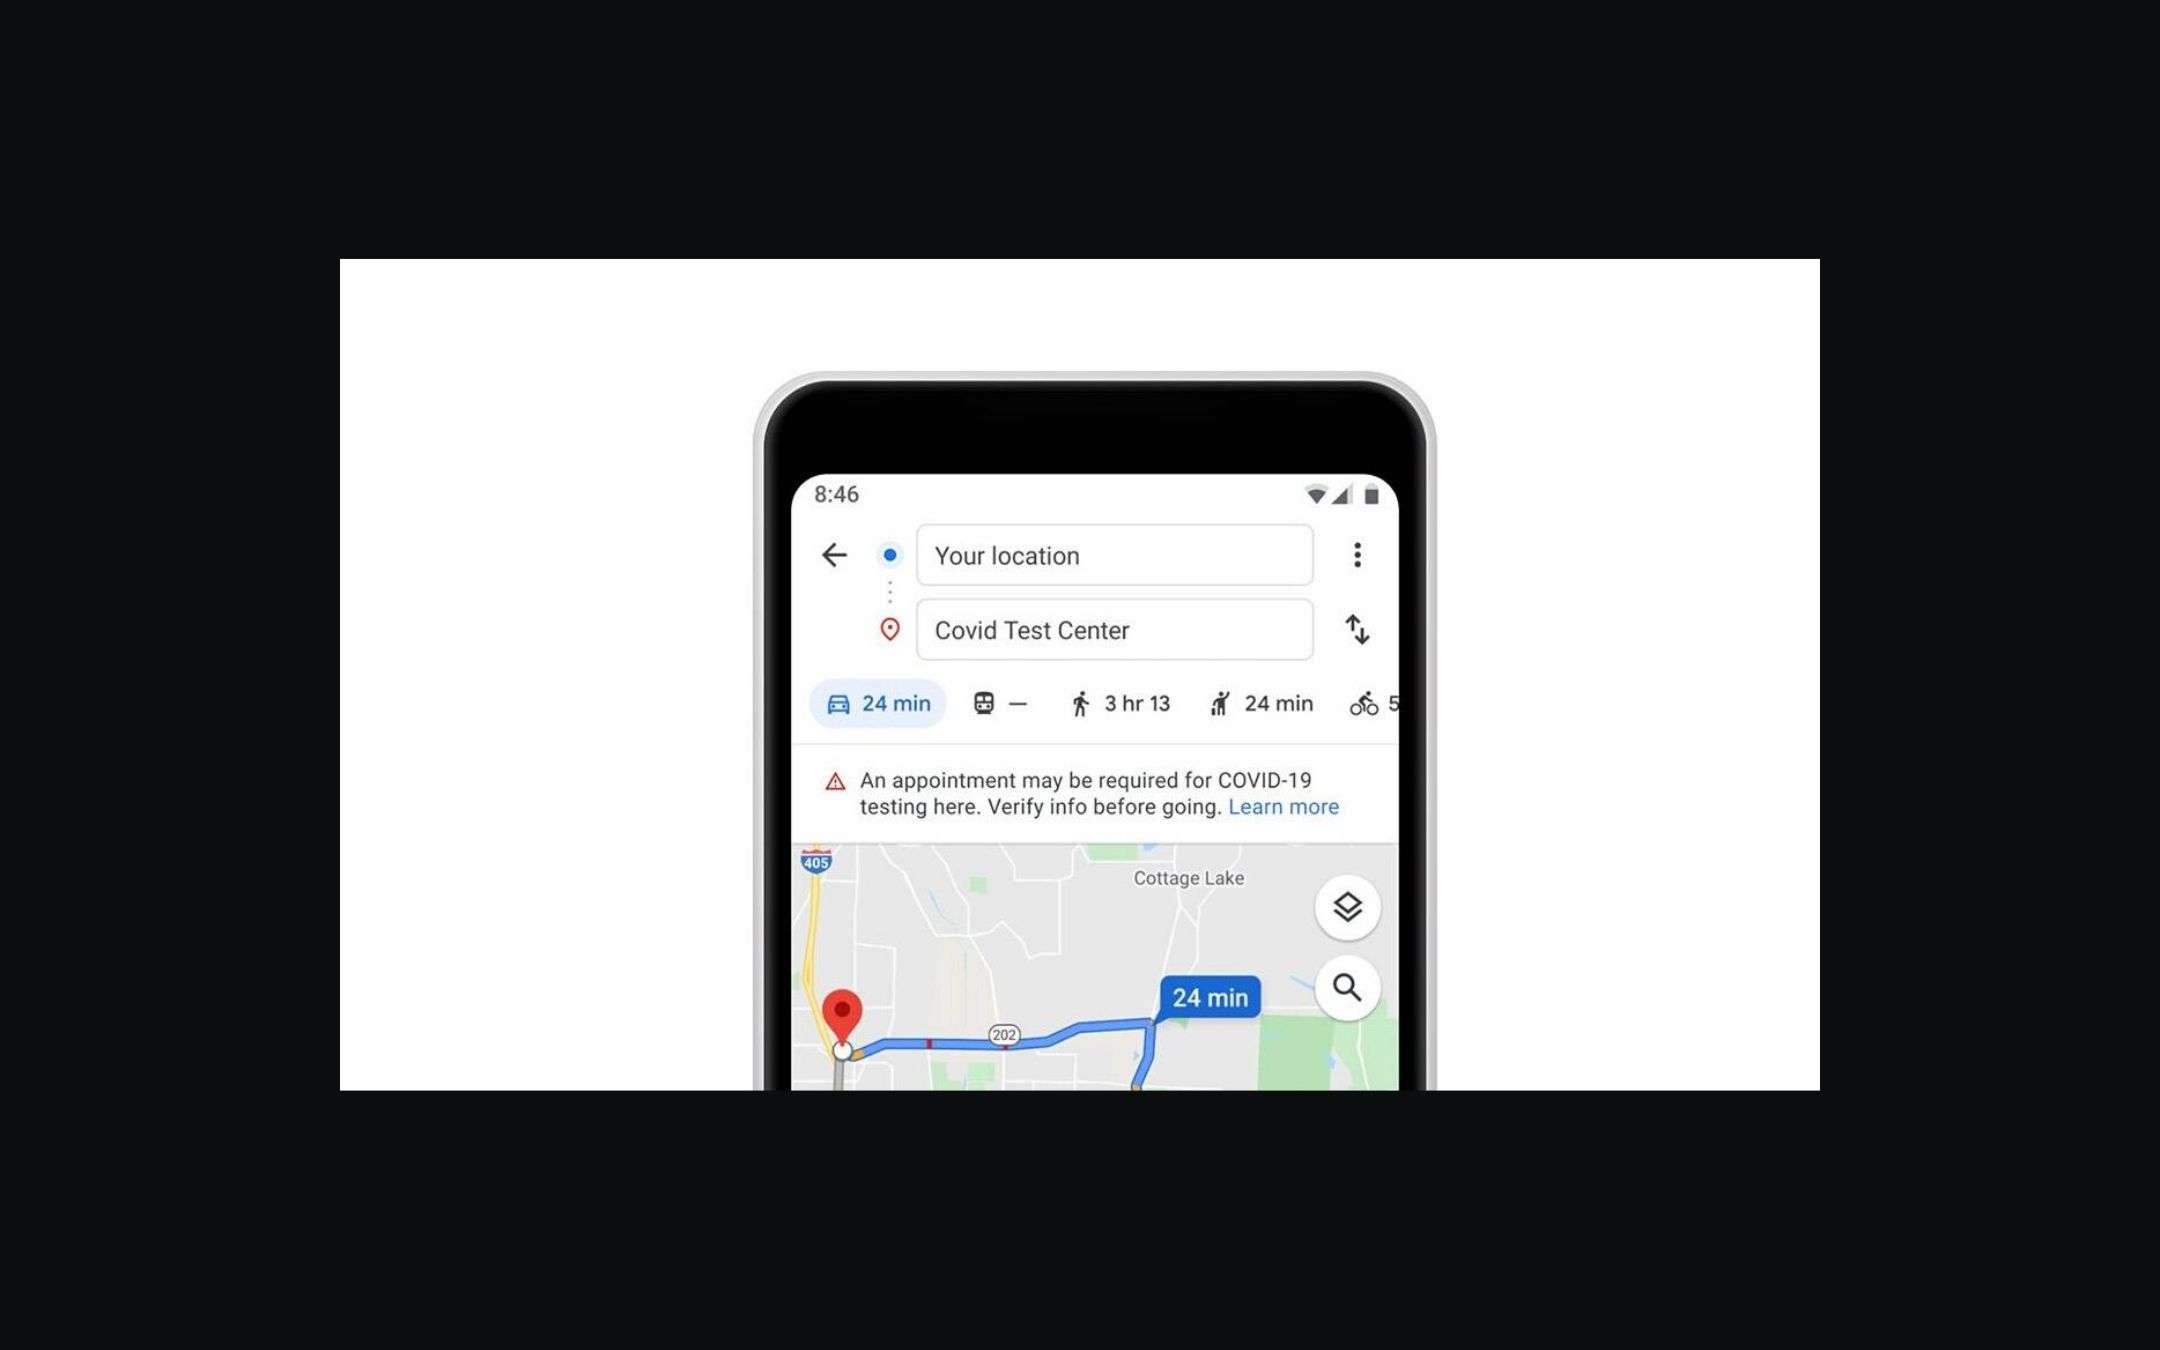2160x1350 pixels.
Task: Click the '24 min' map route bubble
Action: click(x=1211, y=995)
